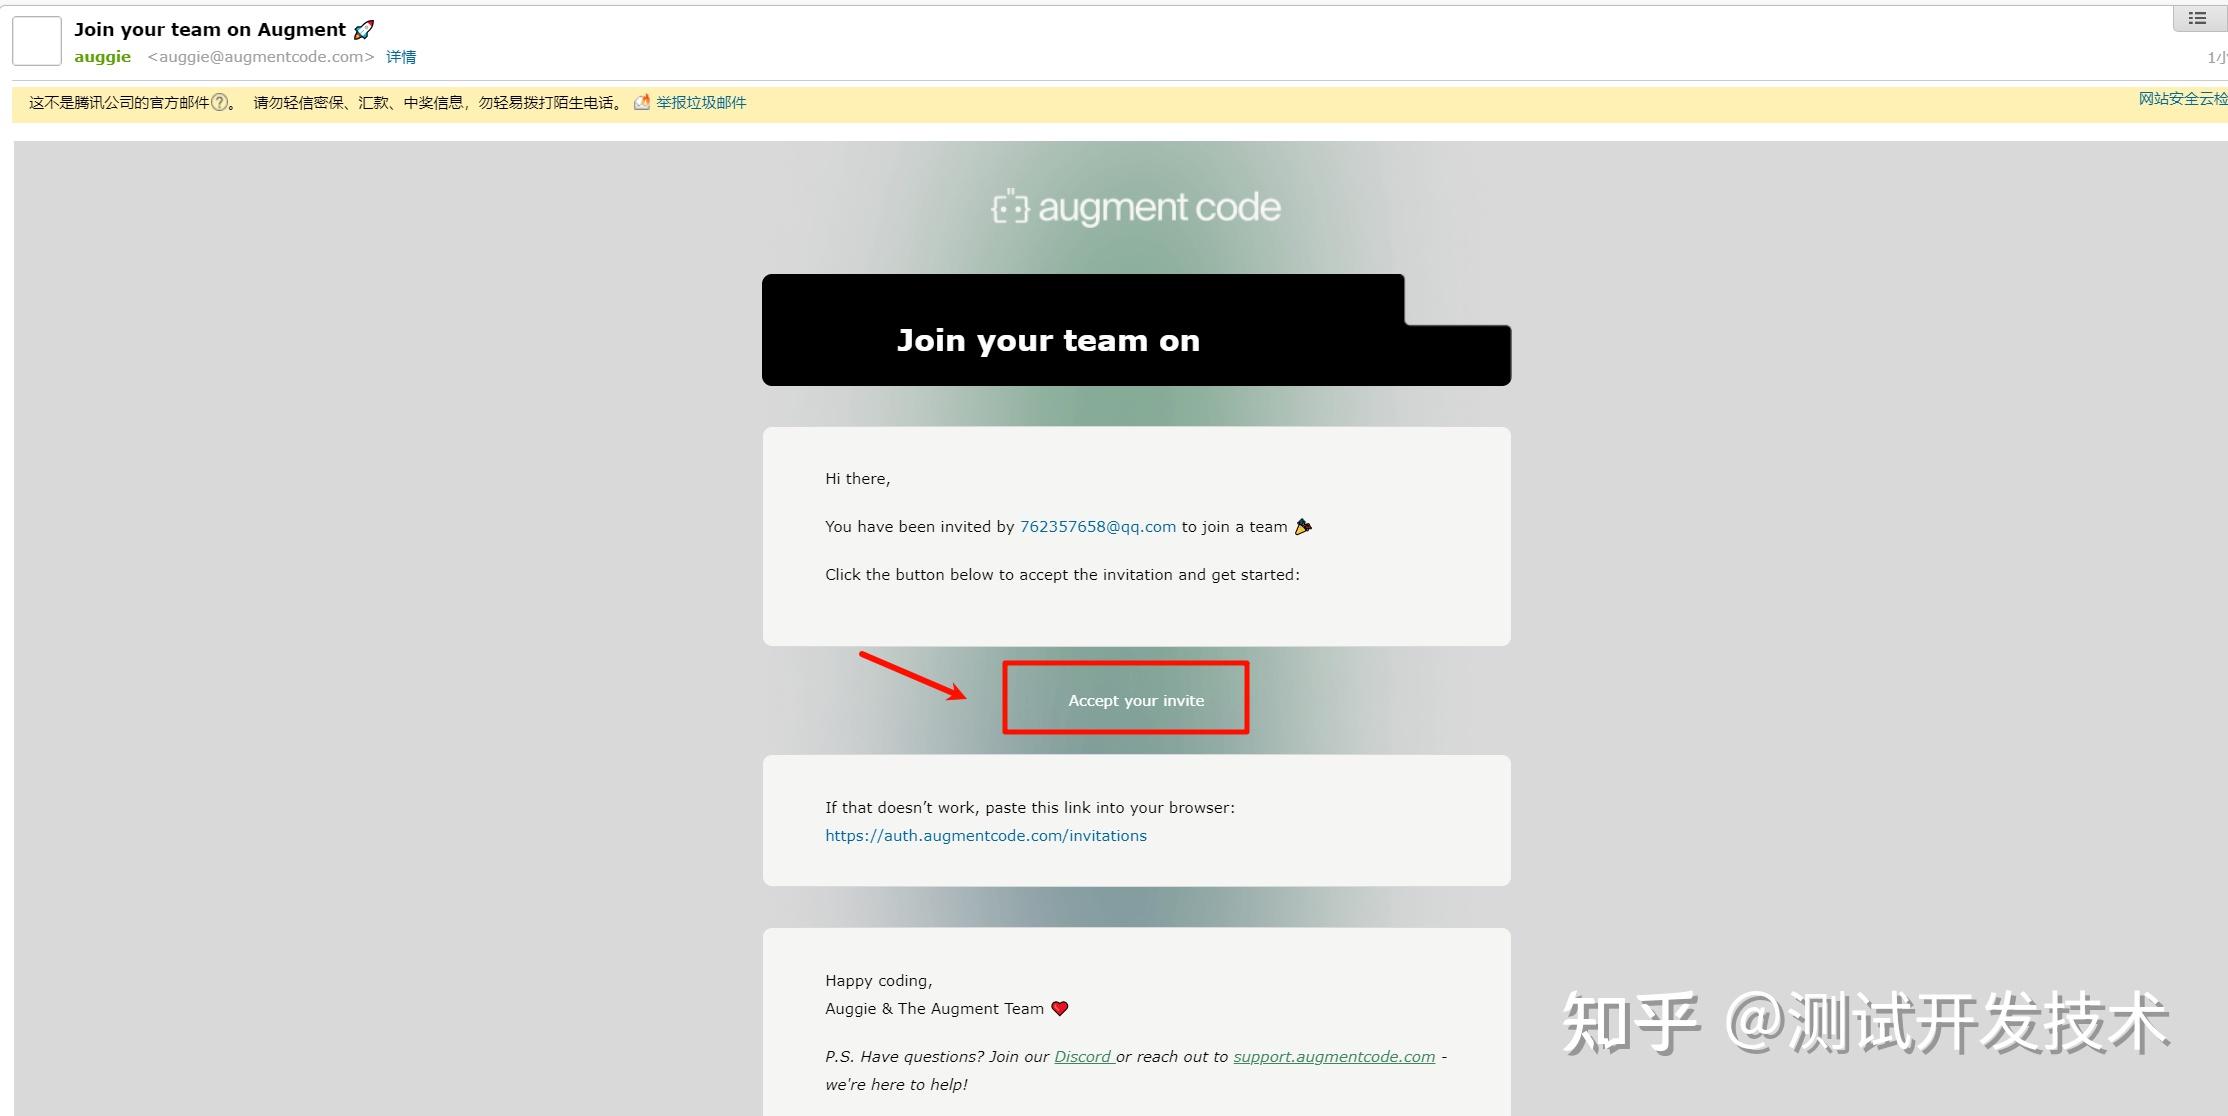Screen dimensions: 2228x1116
Task: Click sender name auggie
Action: click(102, 57)
